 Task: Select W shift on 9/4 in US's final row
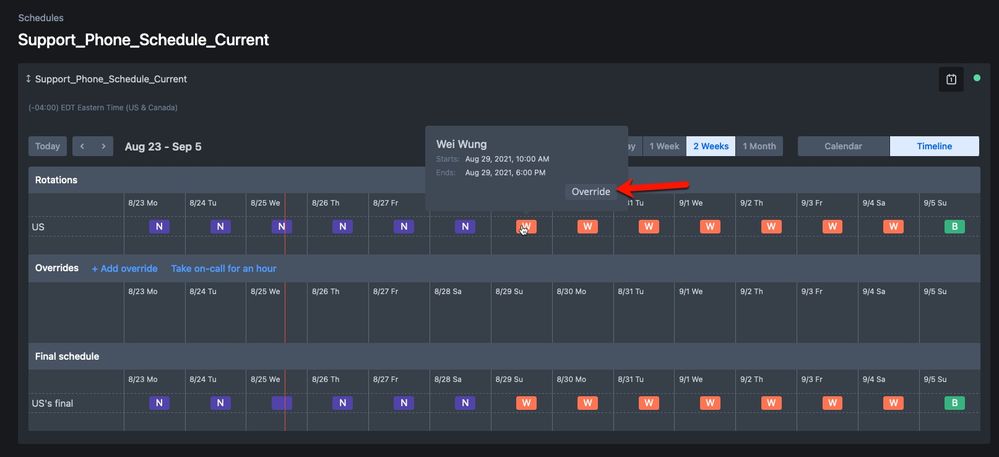pos(893,403)
